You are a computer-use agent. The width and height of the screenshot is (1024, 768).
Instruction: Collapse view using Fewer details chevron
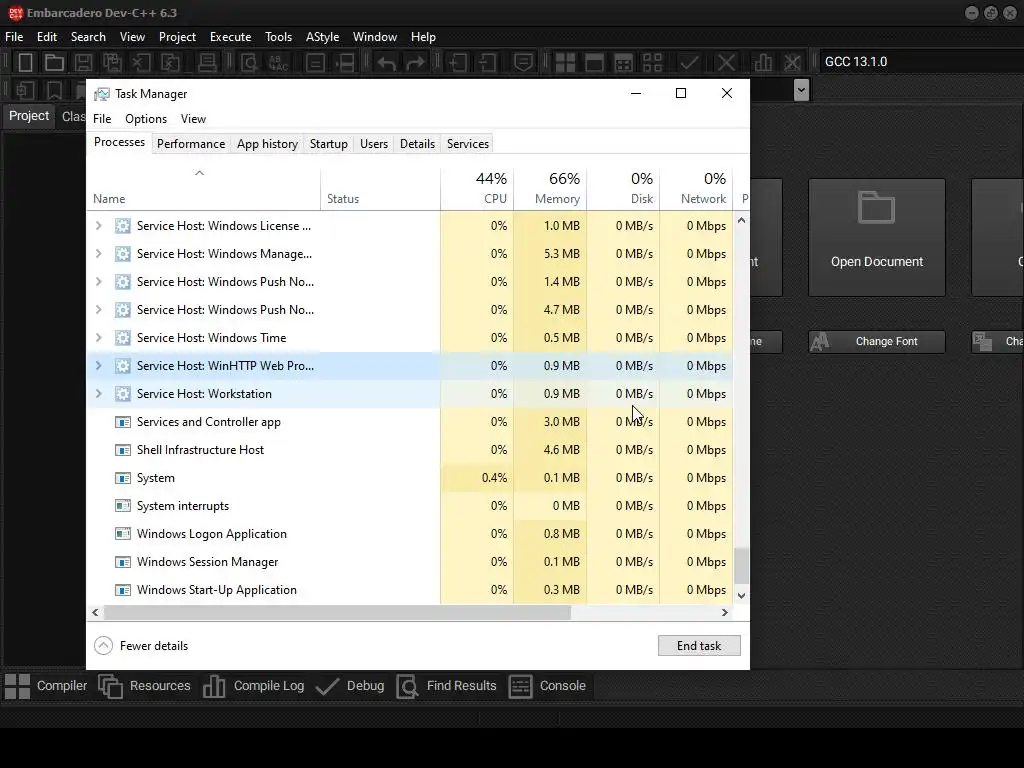103,646
